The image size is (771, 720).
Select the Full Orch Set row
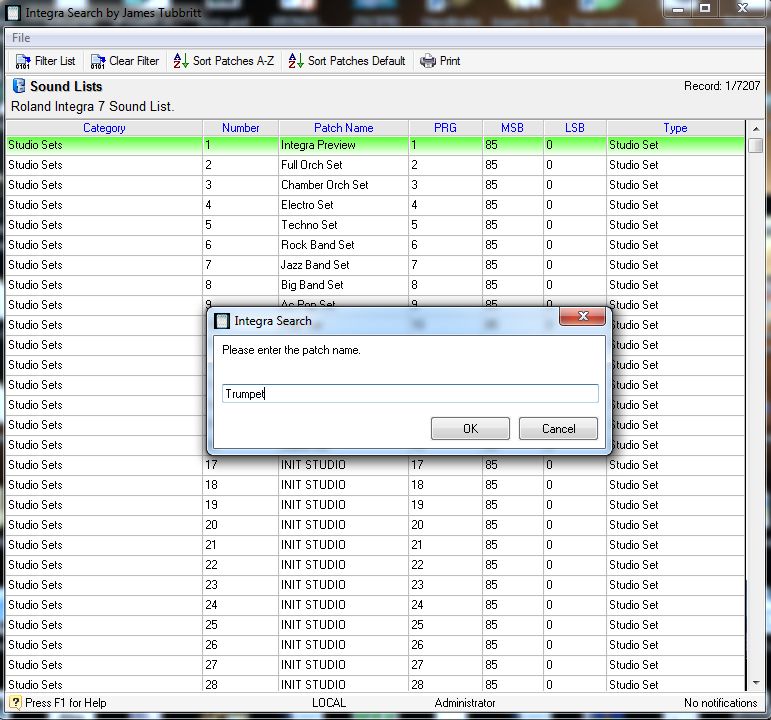(x=375, y=165)
